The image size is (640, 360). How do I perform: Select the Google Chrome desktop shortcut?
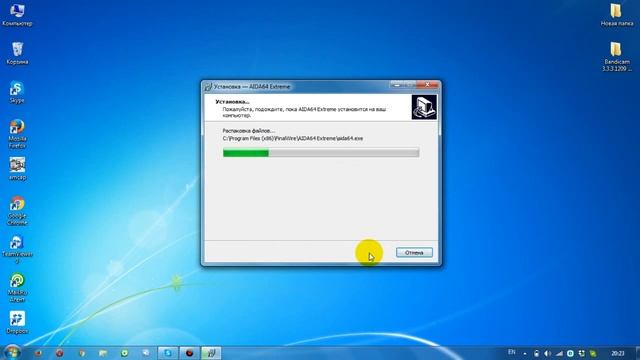point(17,211)
